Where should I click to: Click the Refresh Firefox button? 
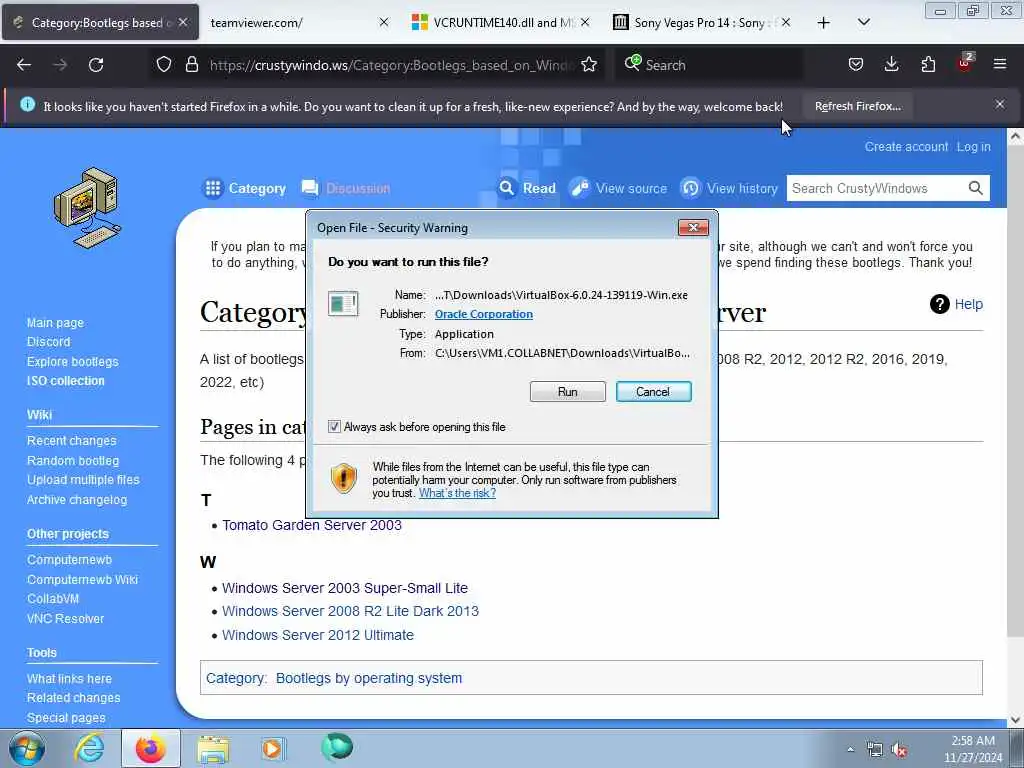857,106
